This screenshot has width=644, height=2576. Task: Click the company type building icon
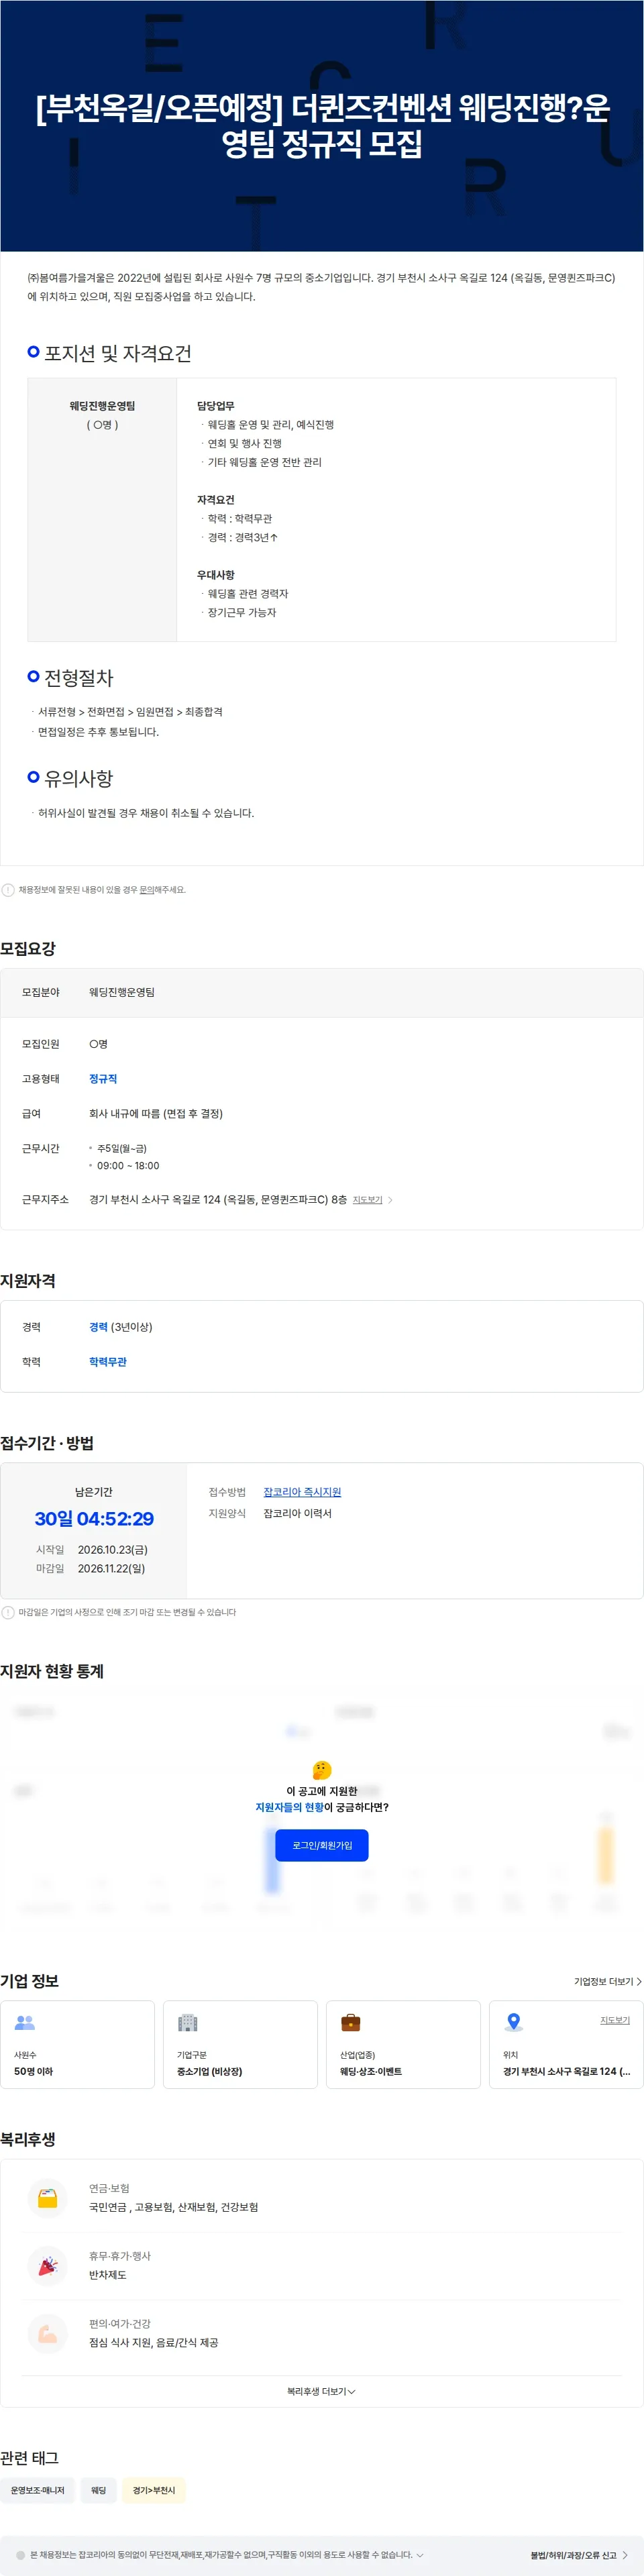[188, 2022]
